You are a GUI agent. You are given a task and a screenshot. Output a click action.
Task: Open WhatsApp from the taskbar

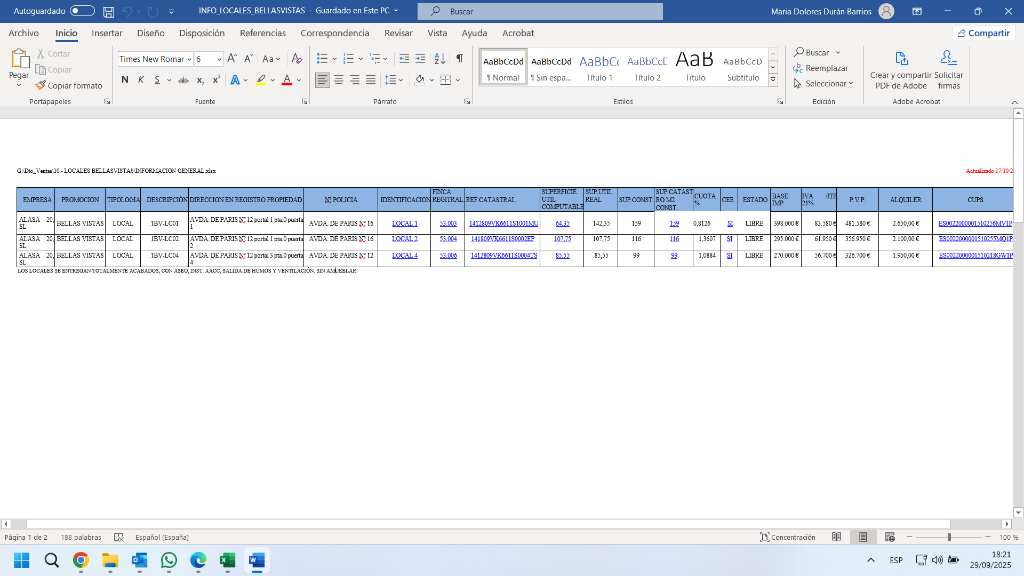168,560
